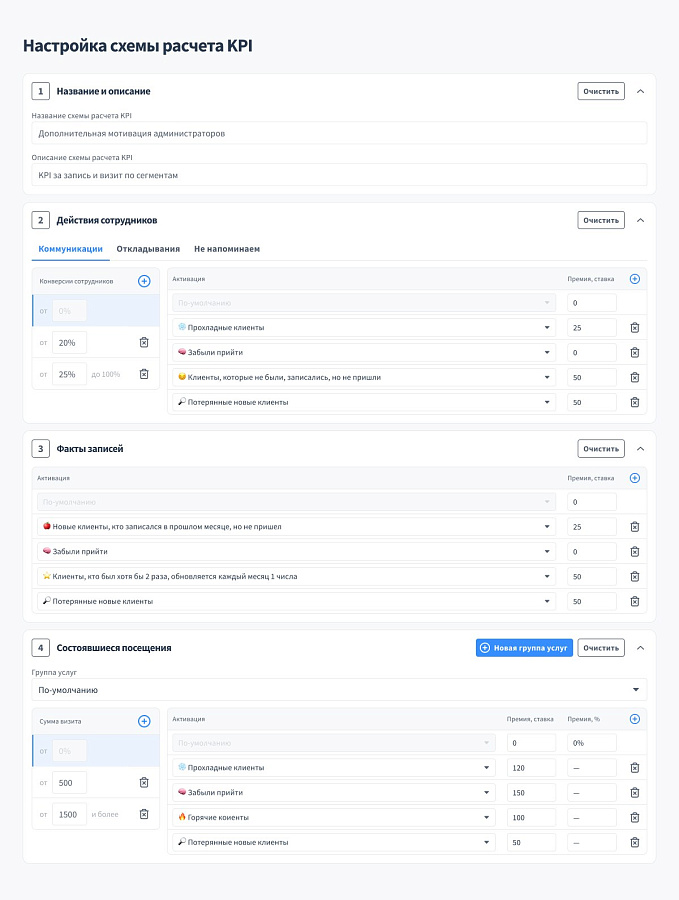Edit the 0% default bonus percent field

click(592, 743)
